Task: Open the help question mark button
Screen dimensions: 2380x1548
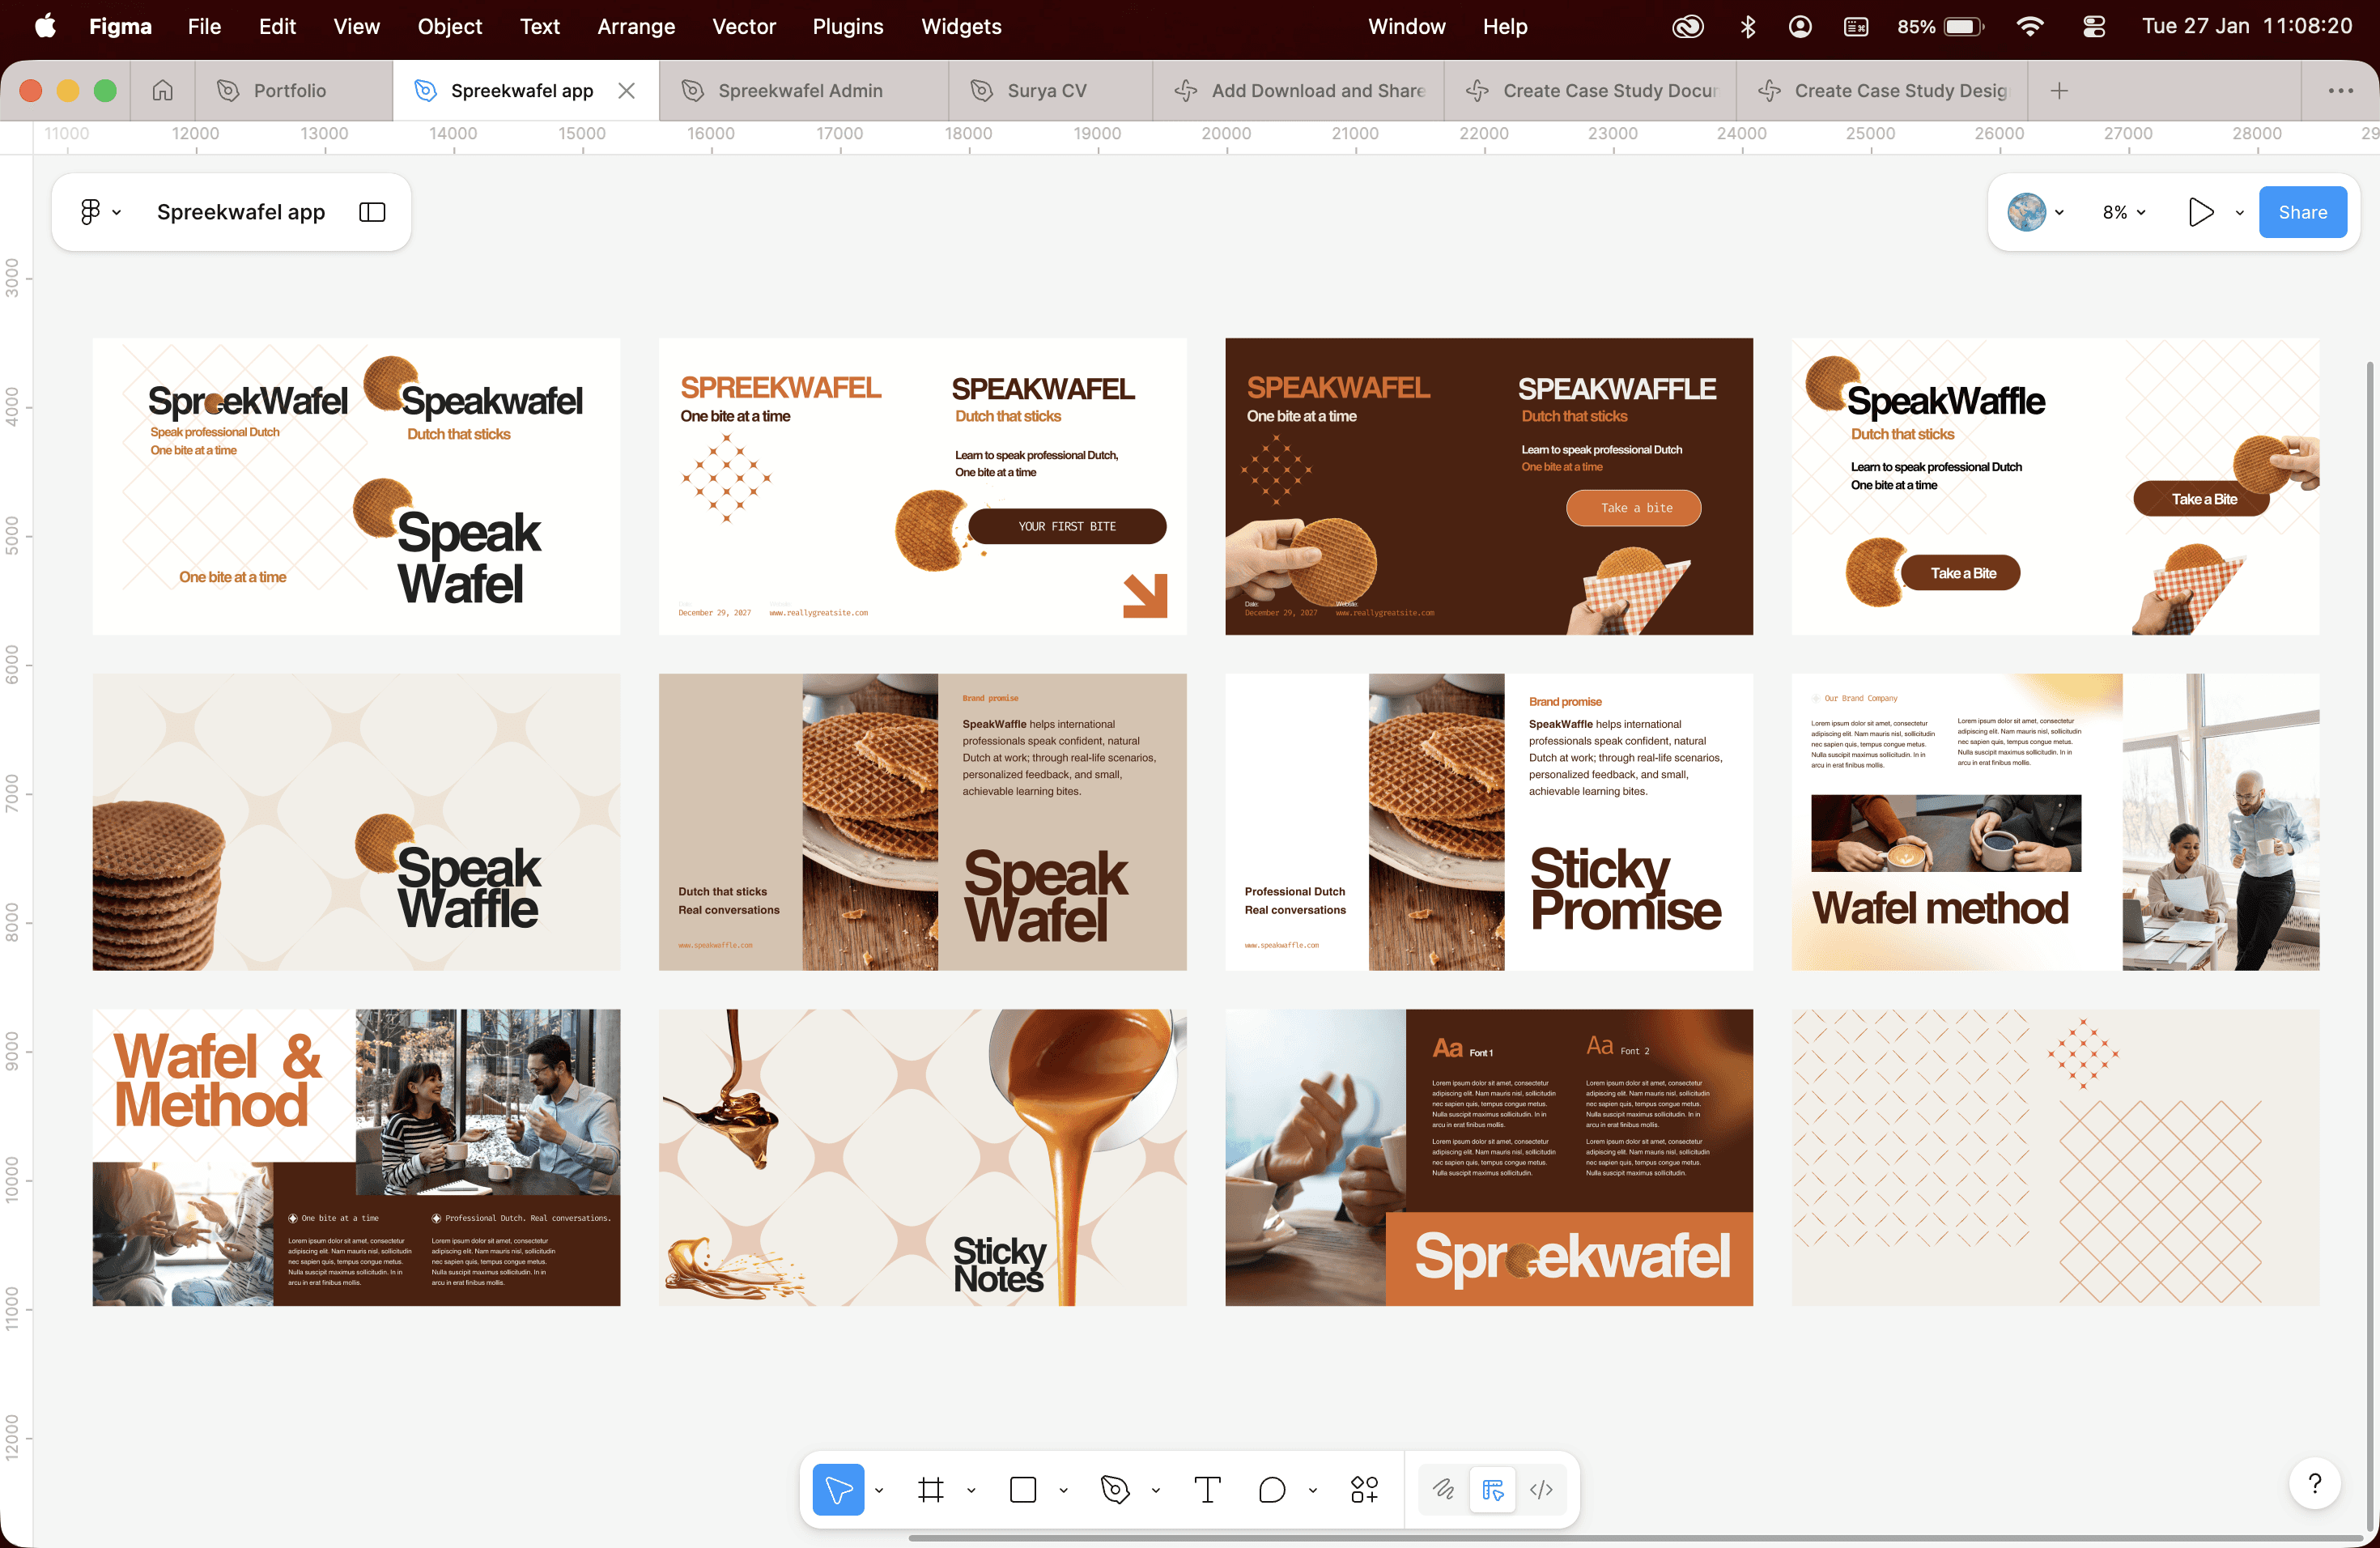Action: (2314, 1483)
